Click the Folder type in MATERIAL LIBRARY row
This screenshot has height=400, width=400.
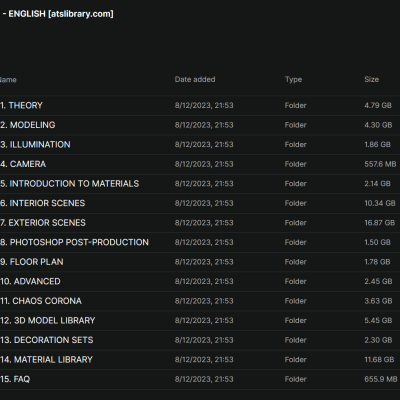coord(296,360)
